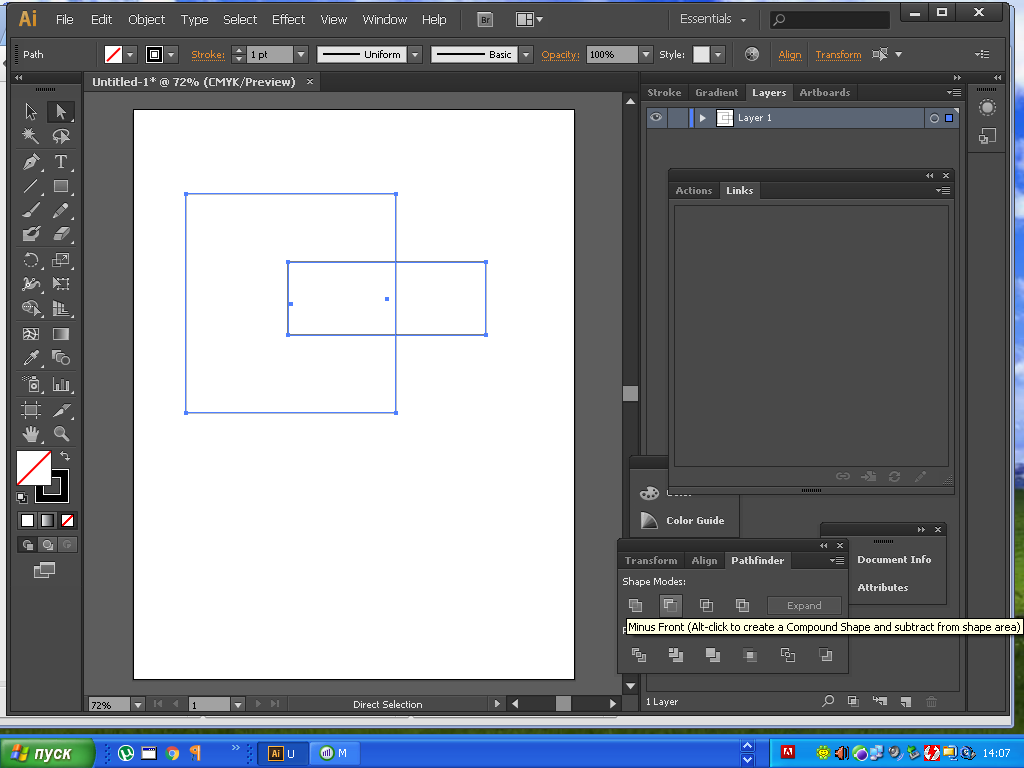Select the Pen tool
The height and width of the screenshot is (768, 1024).
coord(31,161)
